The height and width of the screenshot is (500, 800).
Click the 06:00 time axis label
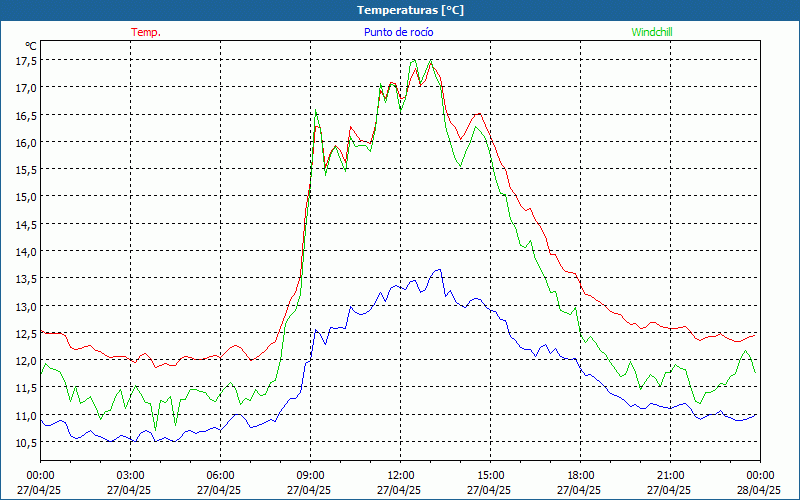tap(220, 476)
